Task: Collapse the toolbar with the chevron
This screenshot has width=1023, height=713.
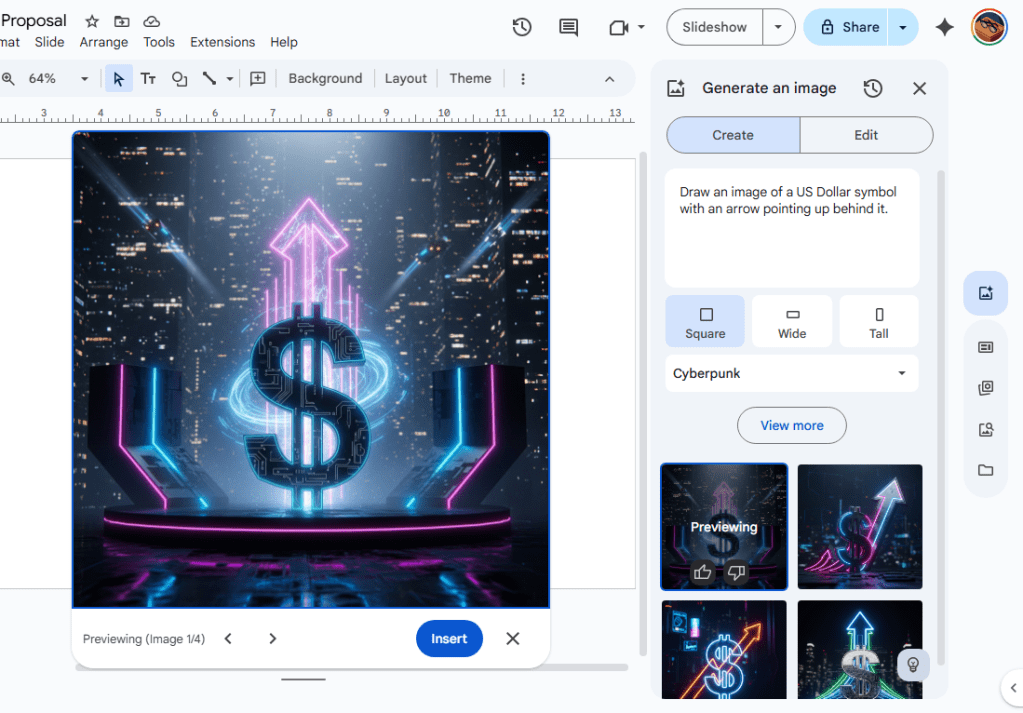Action: point(609,78)
